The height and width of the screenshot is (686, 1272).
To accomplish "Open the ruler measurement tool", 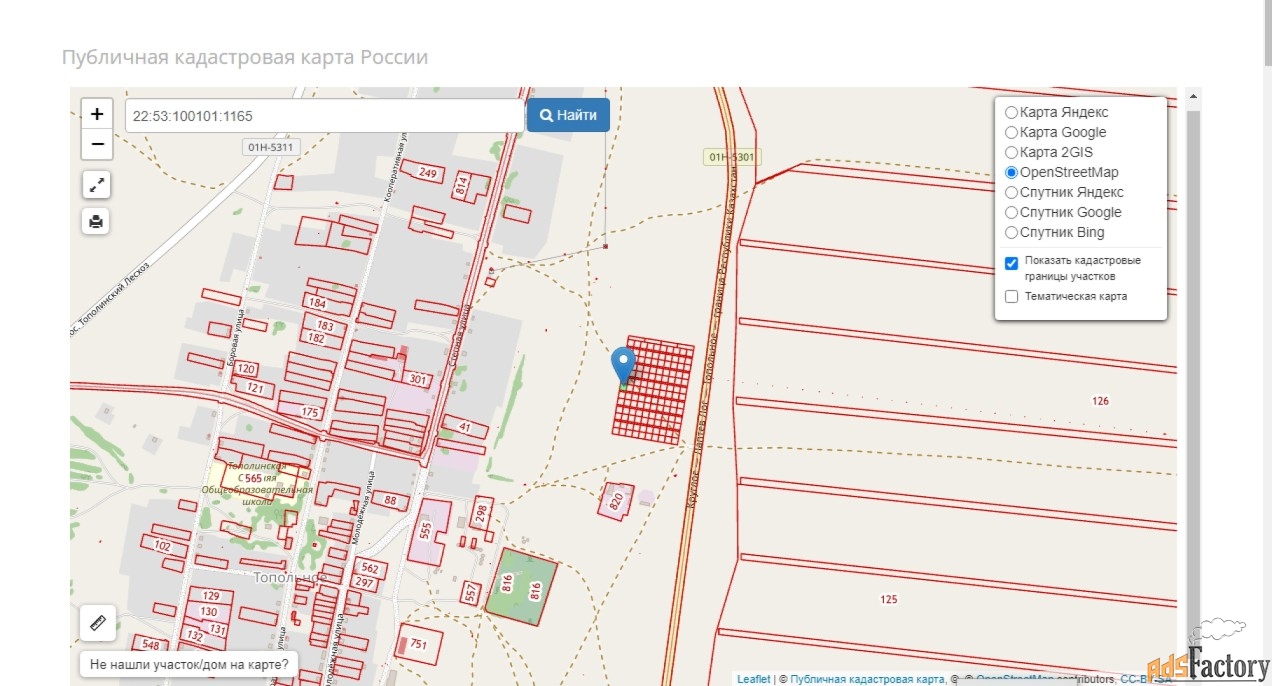I will 97,623.
